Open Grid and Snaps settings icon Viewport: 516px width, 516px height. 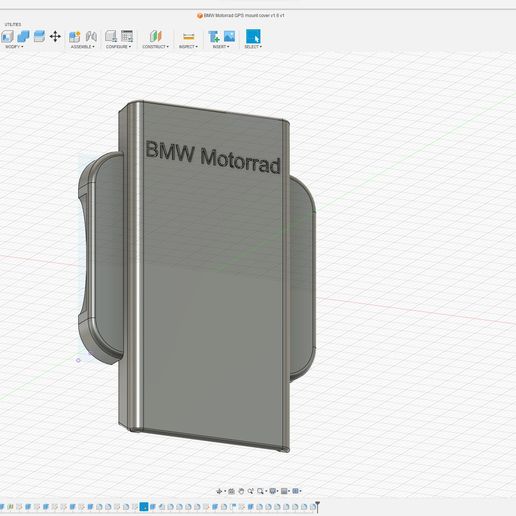[x=284, y=491]
